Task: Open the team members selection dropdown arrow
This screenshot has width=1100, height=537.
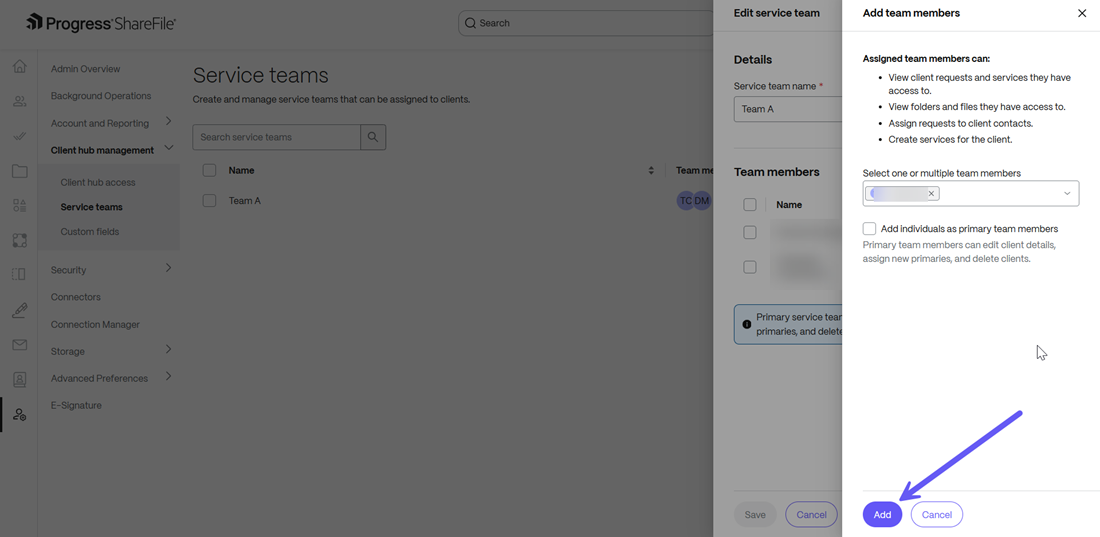Action: pyautogui.click(x=1067, y=194)
